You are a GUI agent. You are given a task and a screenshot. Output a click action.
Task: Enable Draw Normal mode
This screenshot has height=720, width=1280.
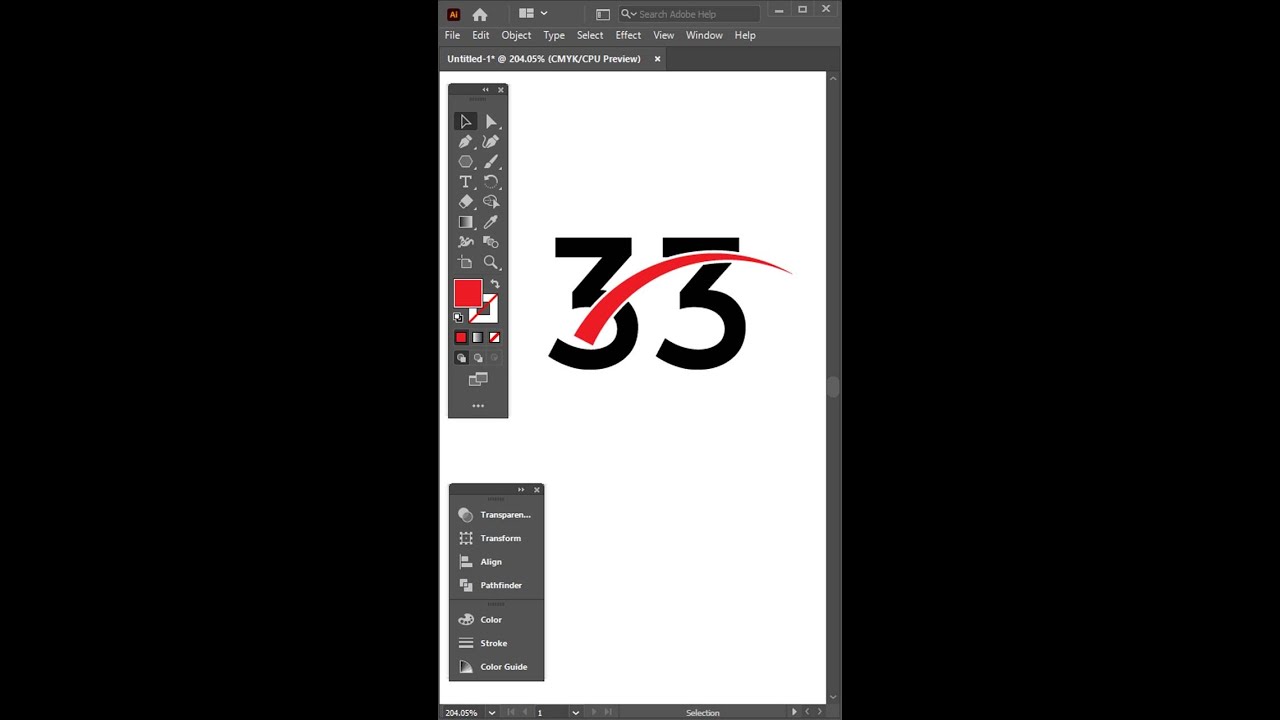(x=461, y=358)
